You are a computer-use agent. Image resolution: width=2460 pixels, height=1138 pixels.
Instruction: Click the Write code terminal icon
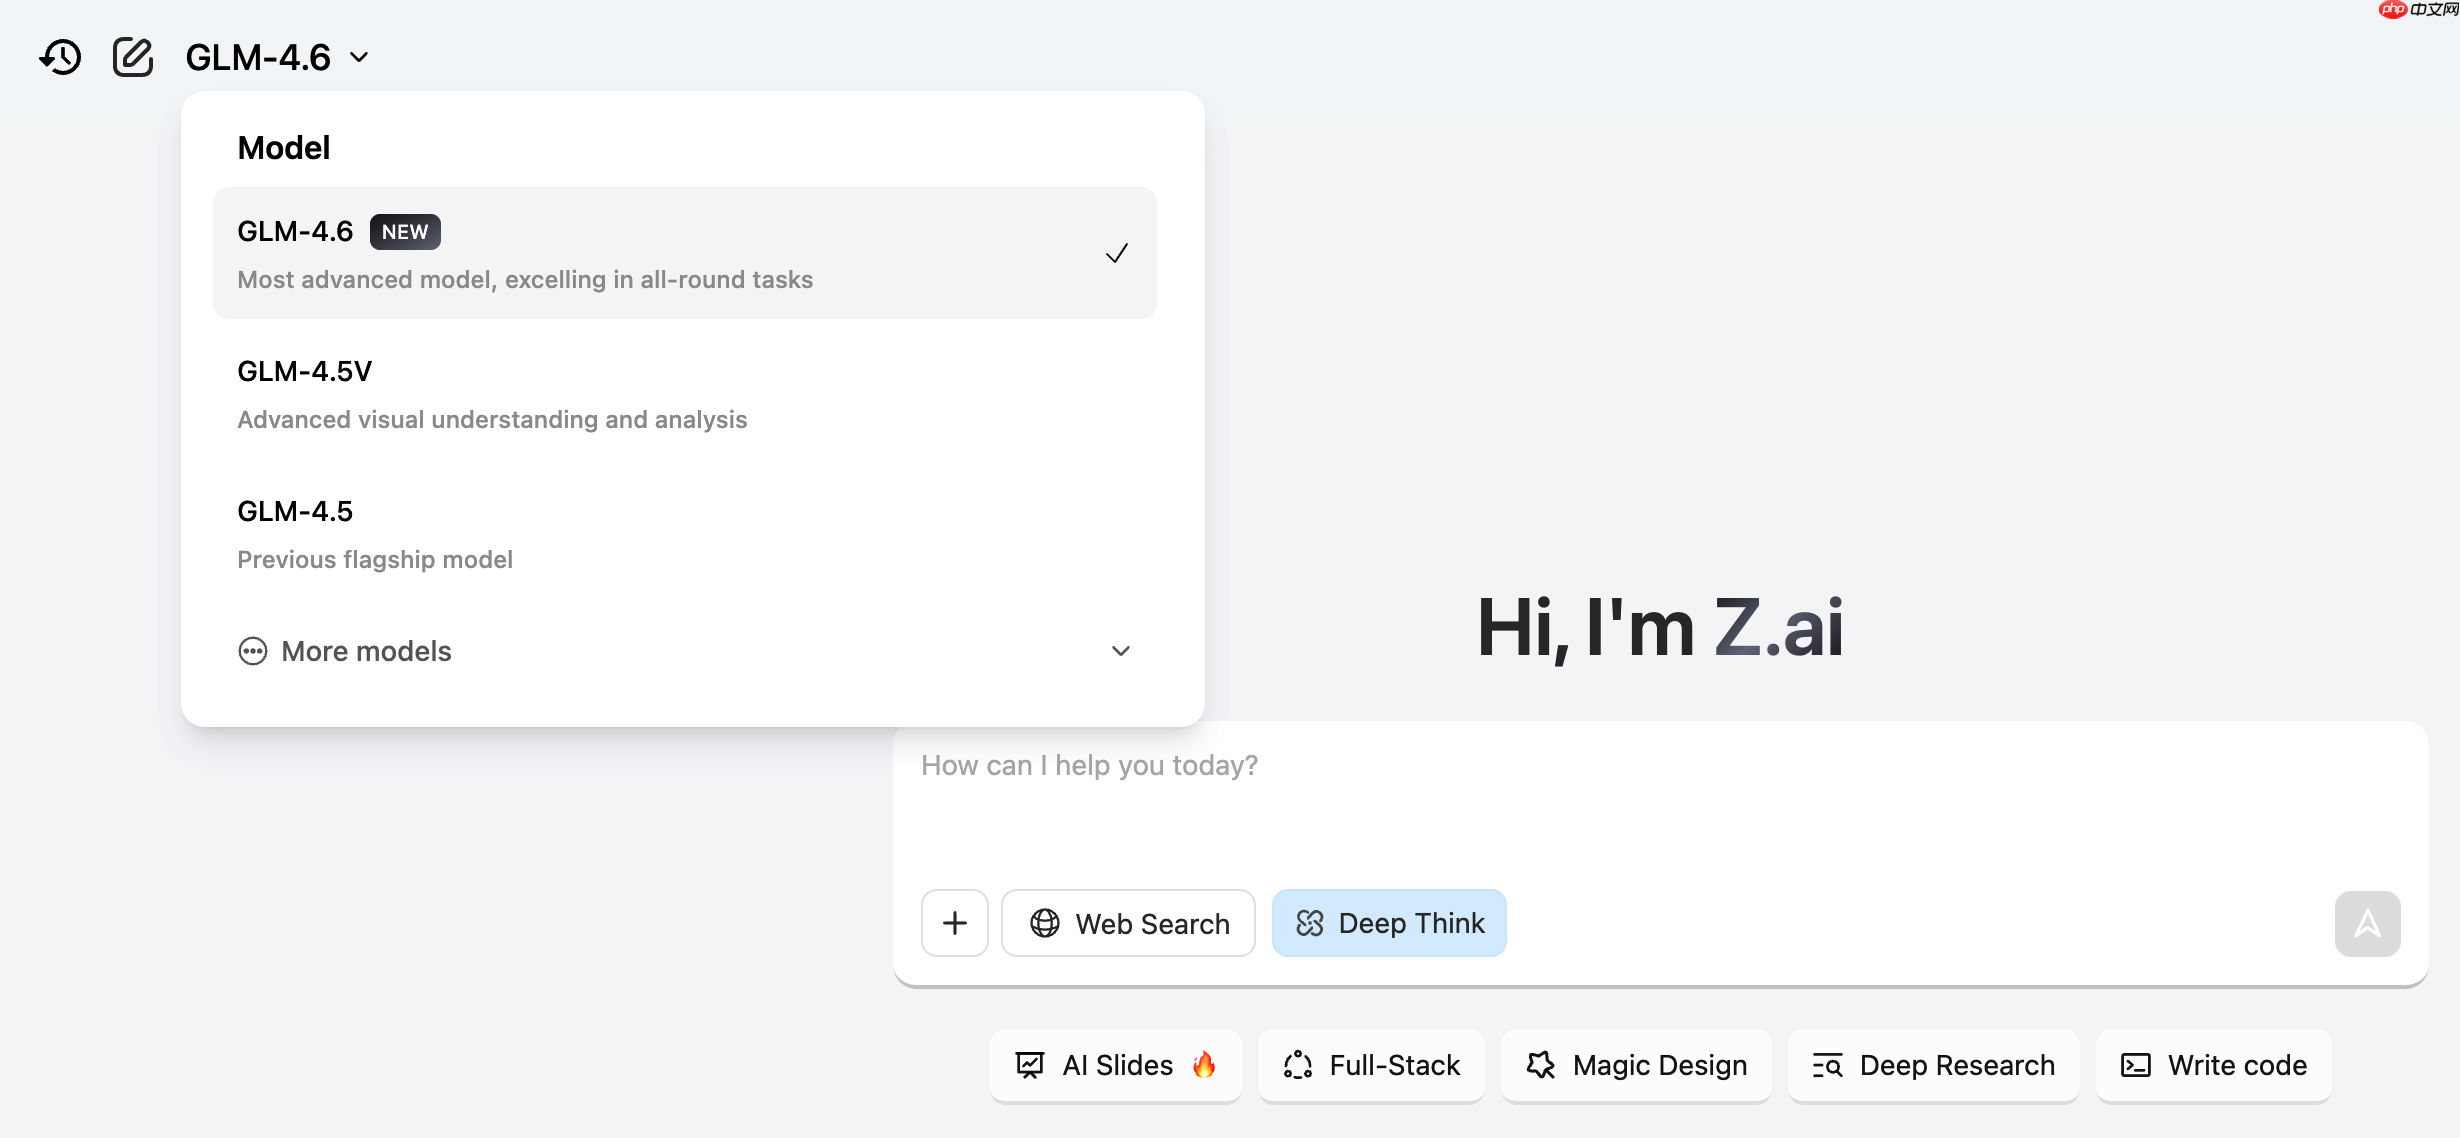click(x=2135, y=1065)
